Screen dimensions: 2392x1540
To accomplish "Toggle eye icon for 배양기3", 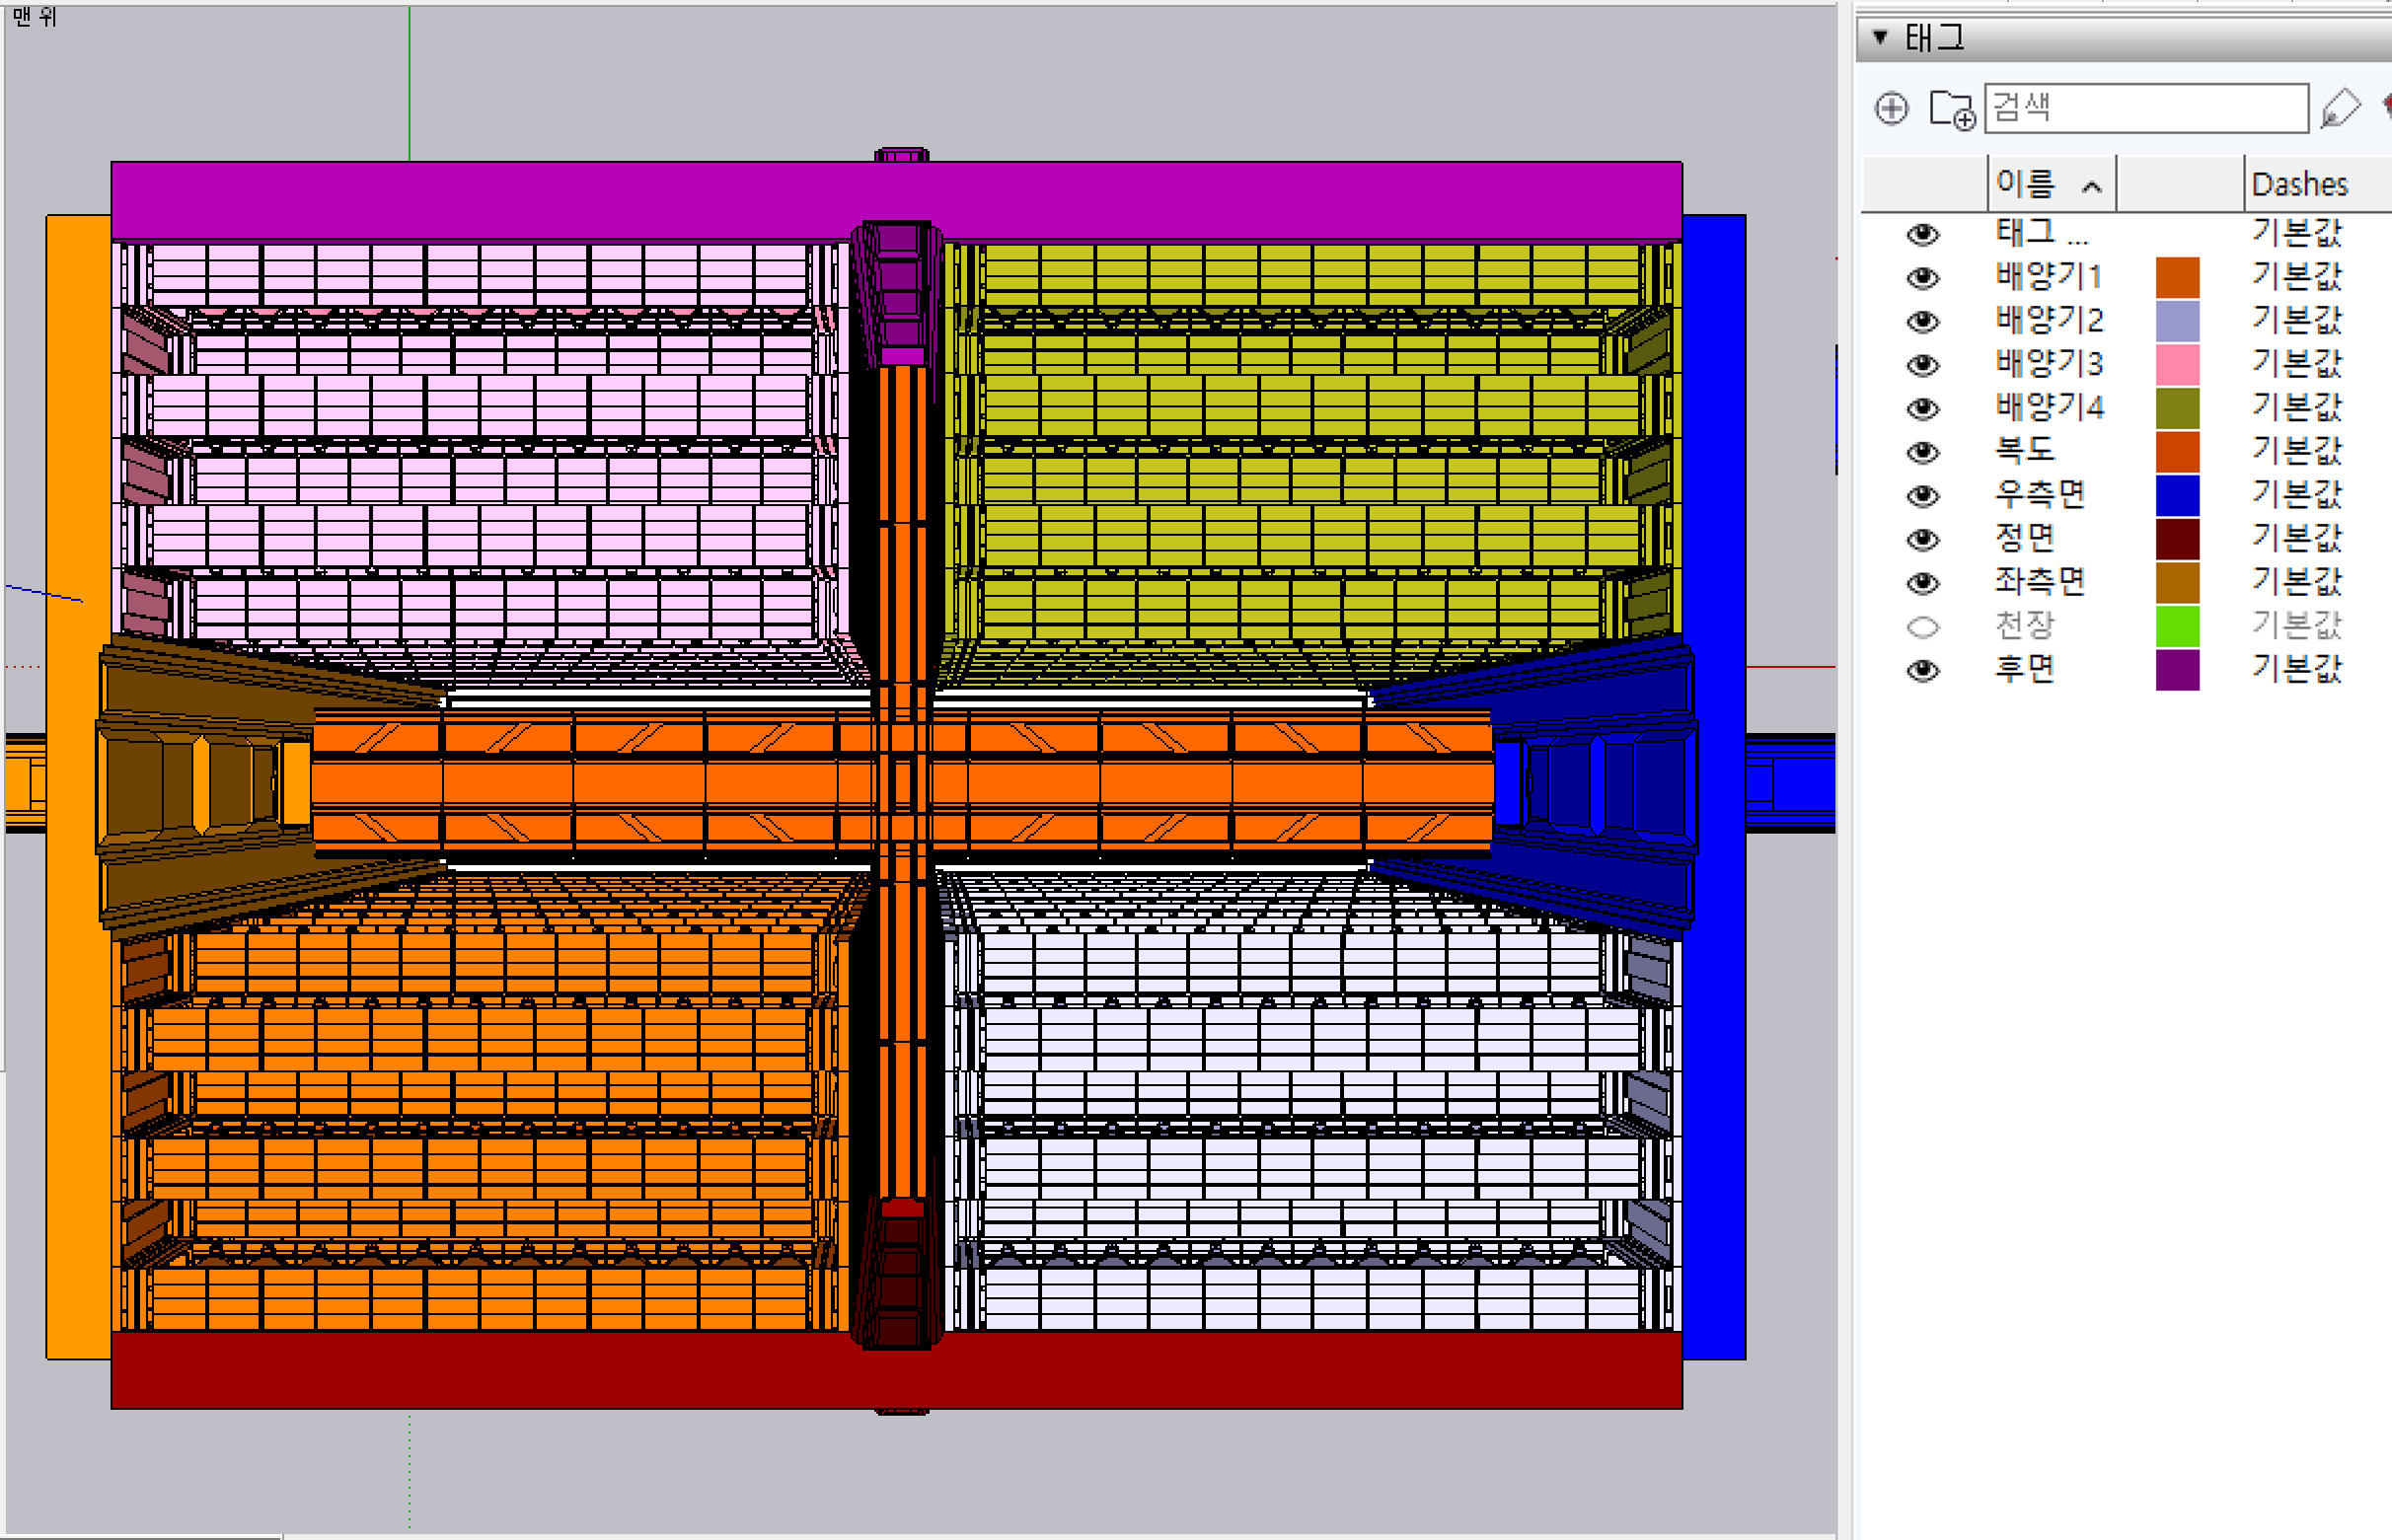I will pyautogui.click(x=1922, y=365).
